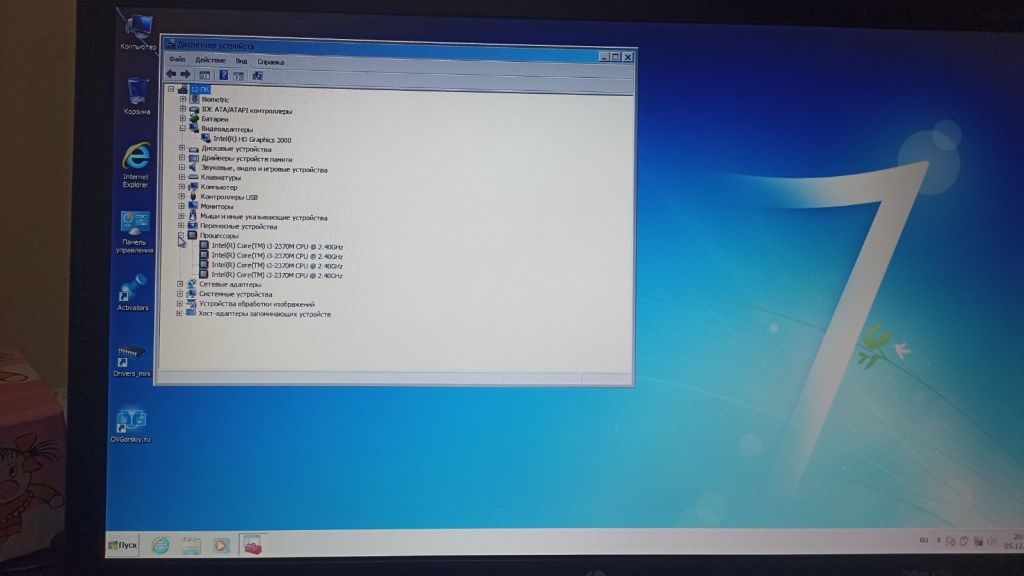1024x576 pixels.
Task: Select the Дисковые устройства category
Action: coord(236,149)
